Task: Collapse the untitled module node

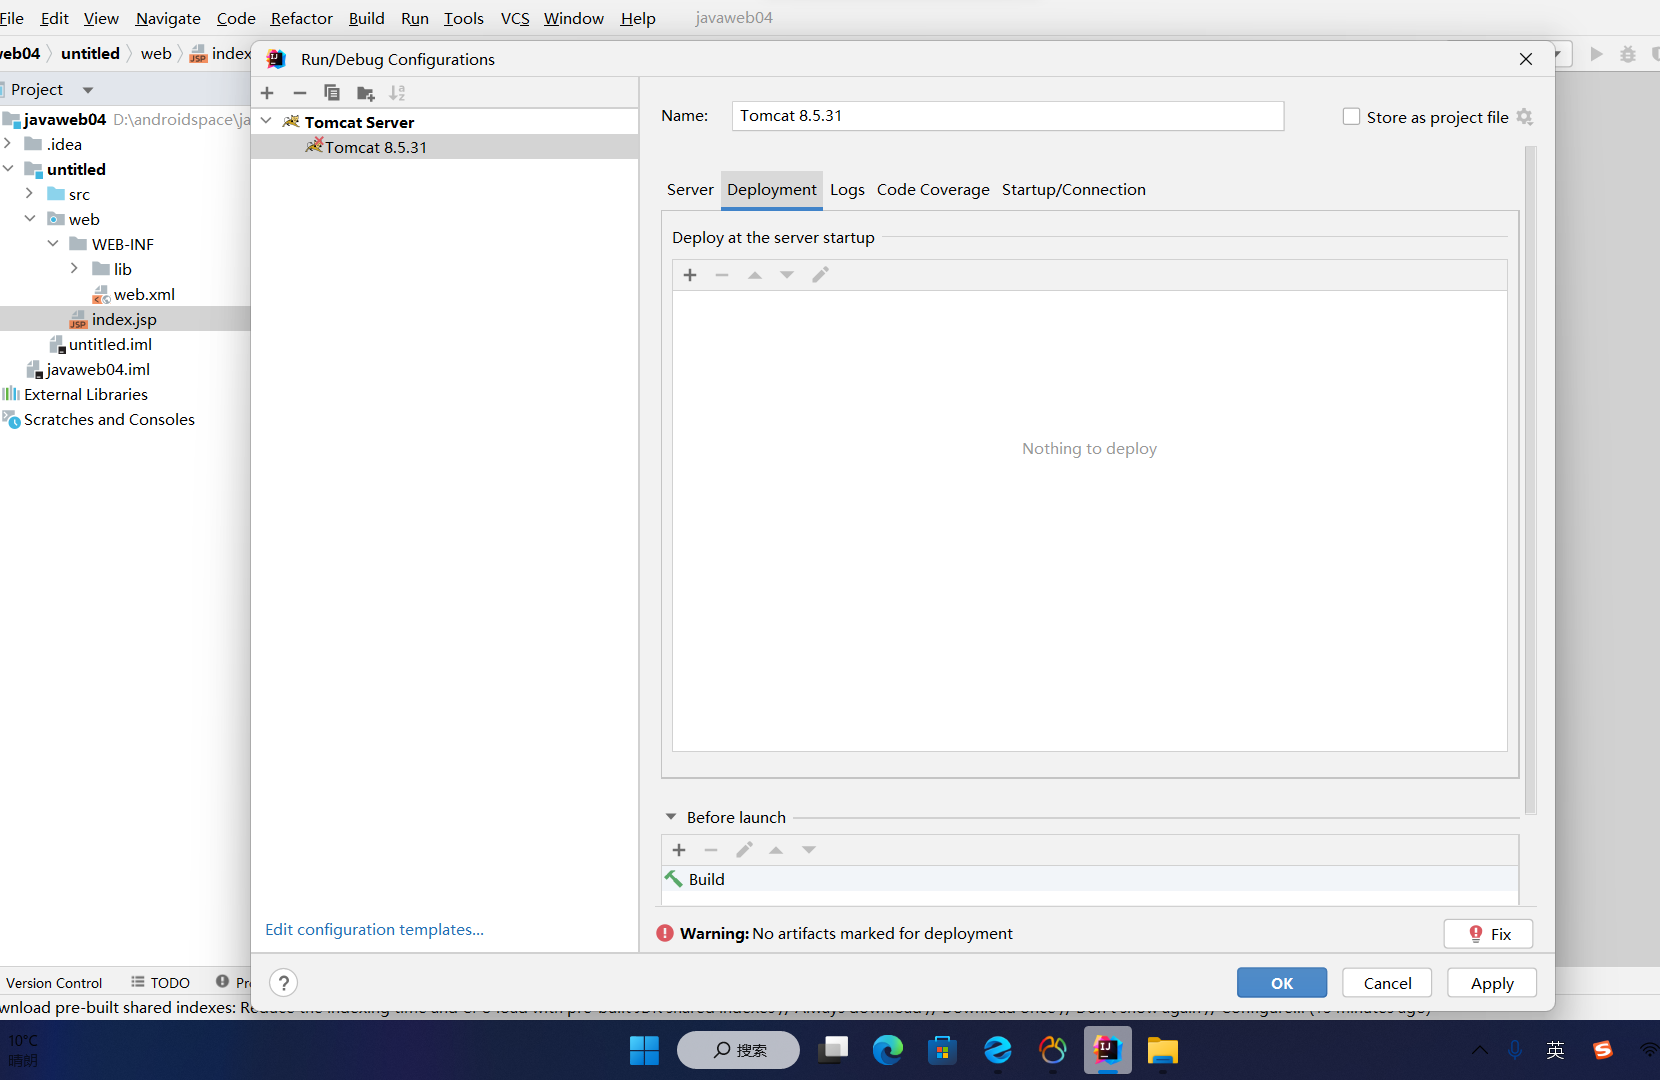Action: pos(8,169)
